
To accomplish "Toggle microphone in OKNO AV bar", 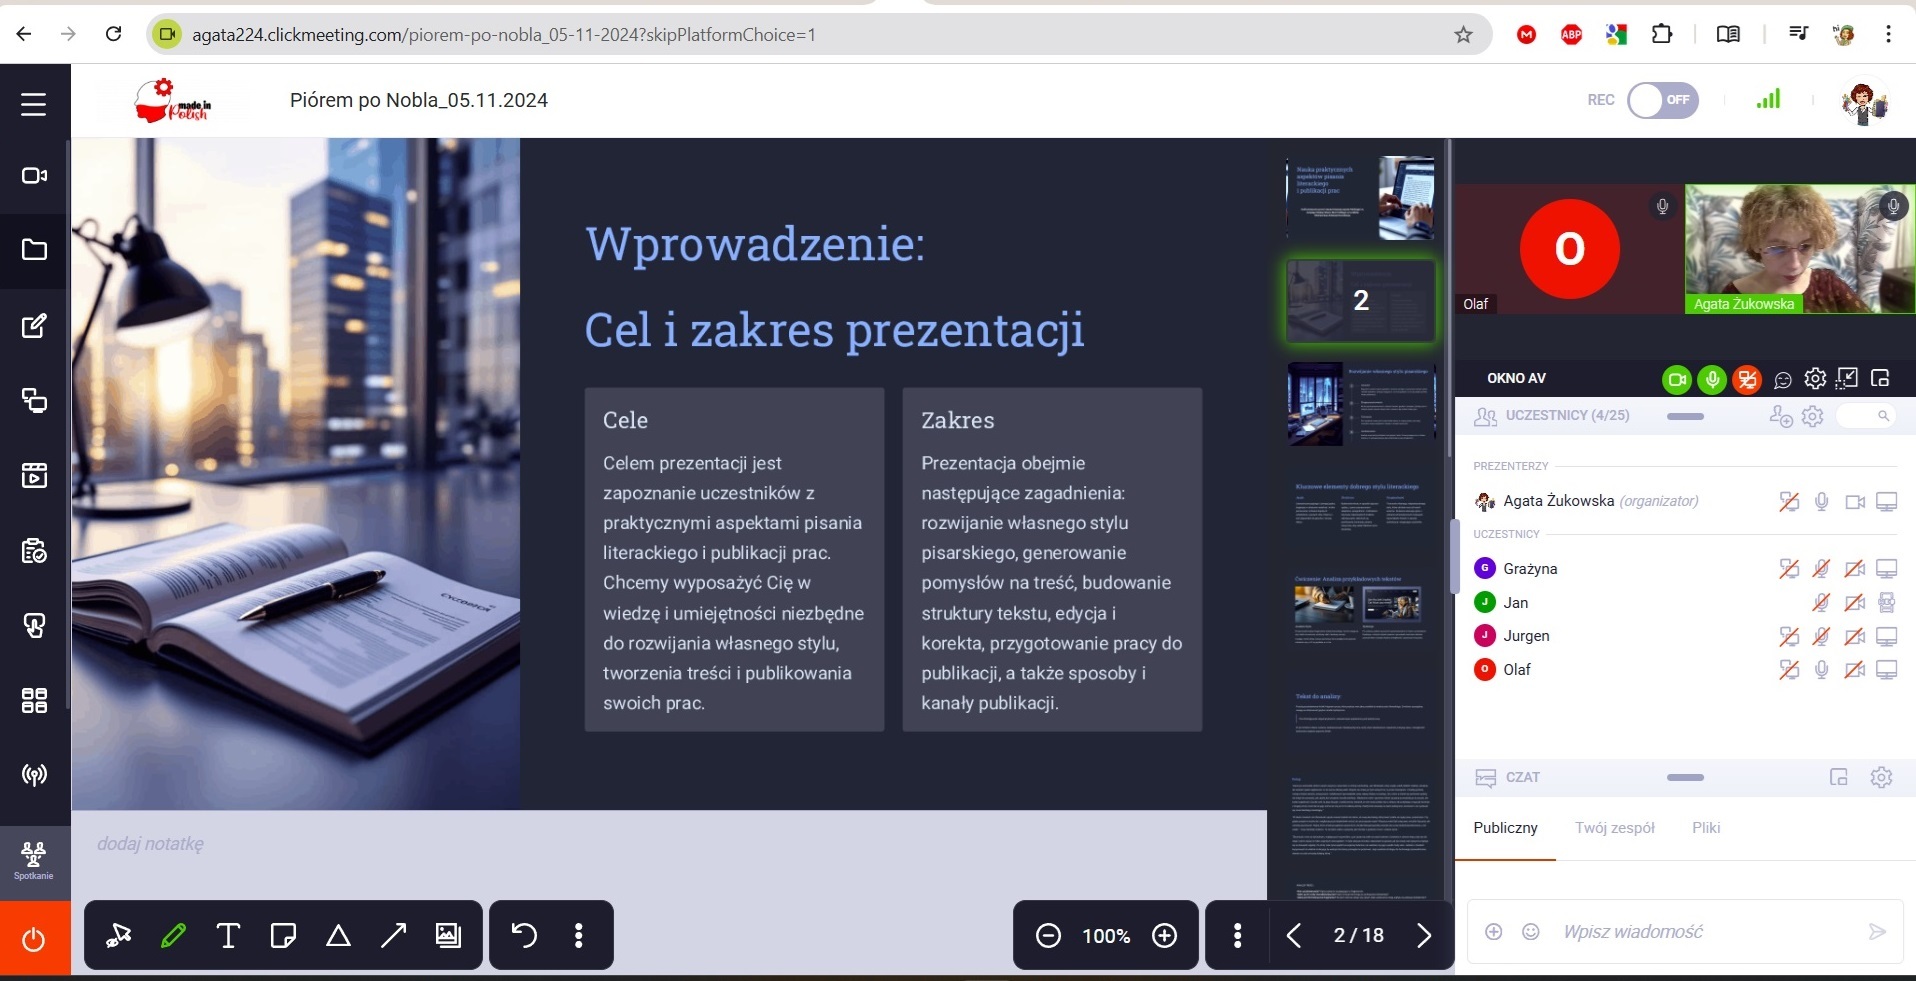I will tap(1712, 379).
